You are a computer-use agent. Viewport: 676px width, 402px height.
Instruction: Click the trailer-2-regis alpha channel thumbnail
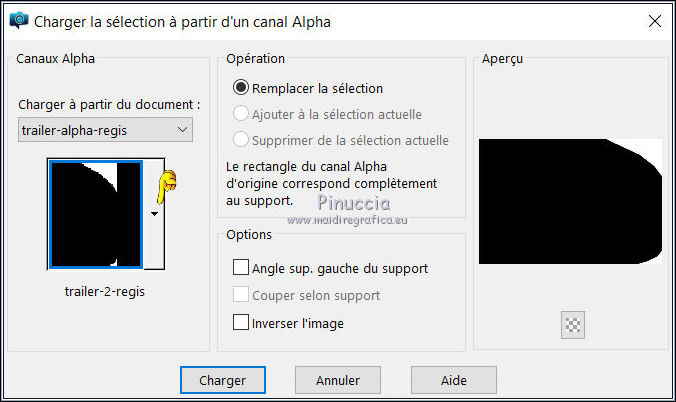tap(95, 215)
